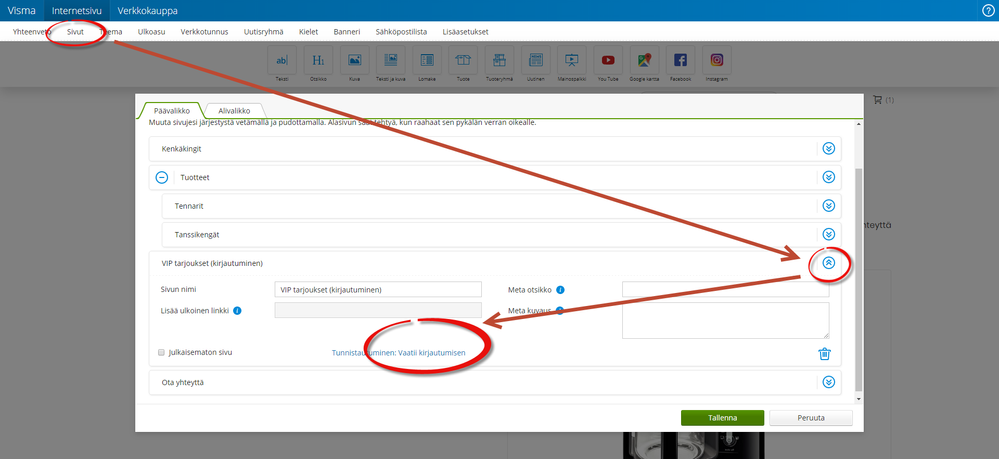Screen dimensions: 999x459
Task: Open the Lisäasetukset menu item
Action: point(466,31)
